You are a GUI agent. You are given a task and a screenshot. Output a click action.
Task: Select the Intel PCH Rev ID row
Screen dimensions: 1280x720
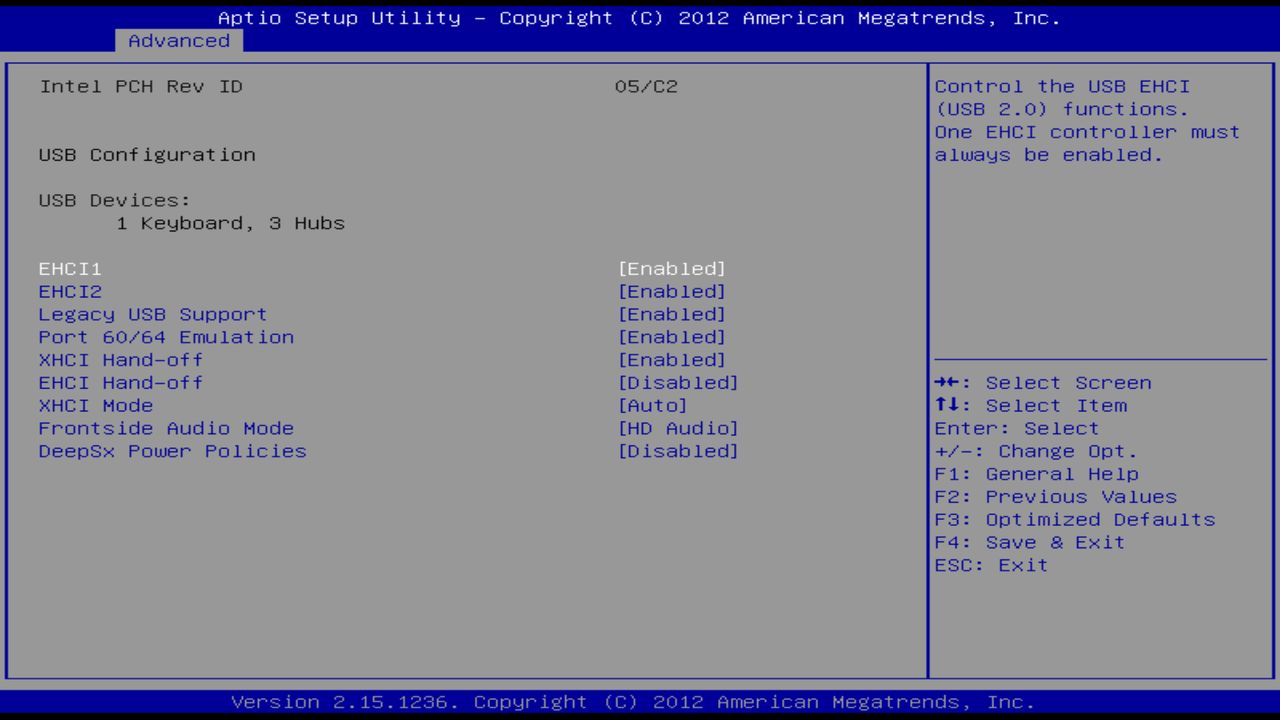pos(143,86)
